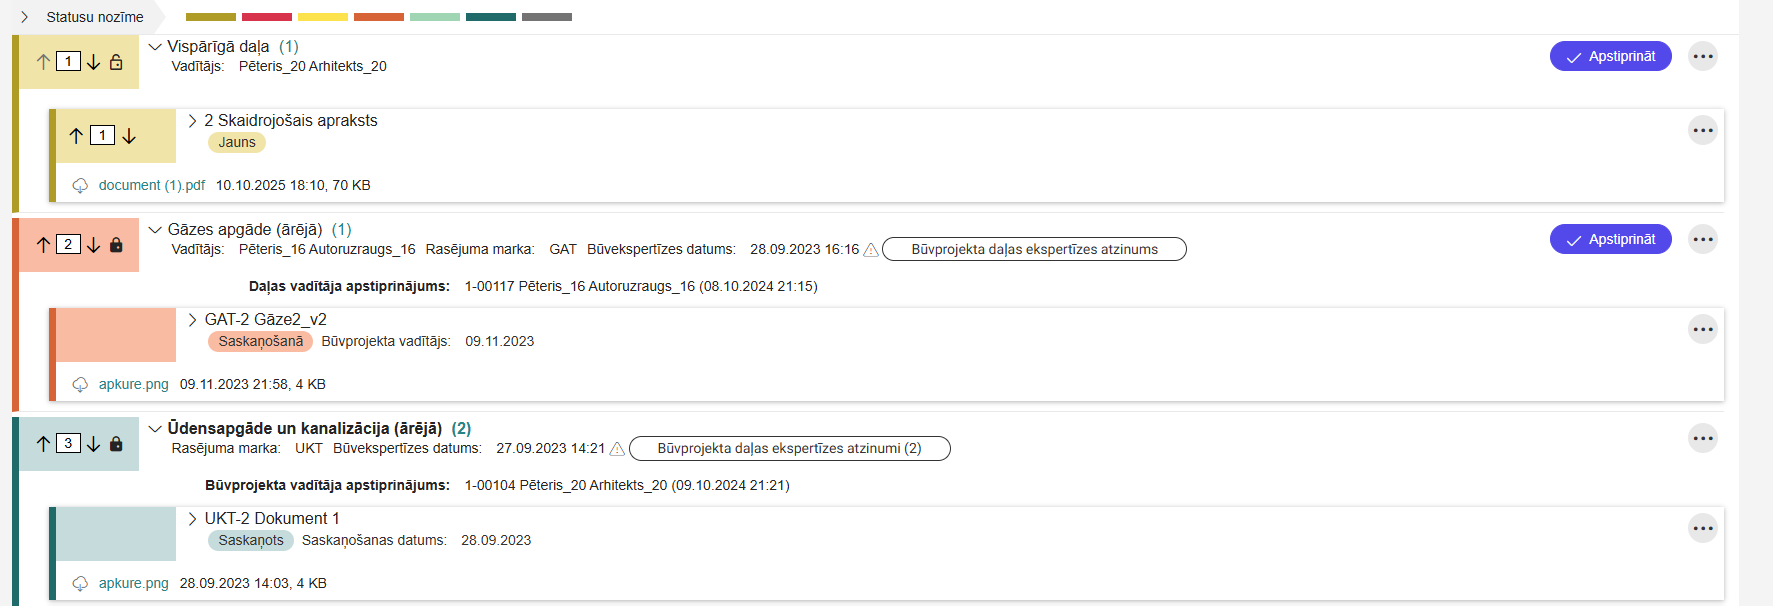The height and width of the screenshot is (606, 1773).
Task: Toggle open lock on Vispārīgā daļa
Action: tap(116, 62)
